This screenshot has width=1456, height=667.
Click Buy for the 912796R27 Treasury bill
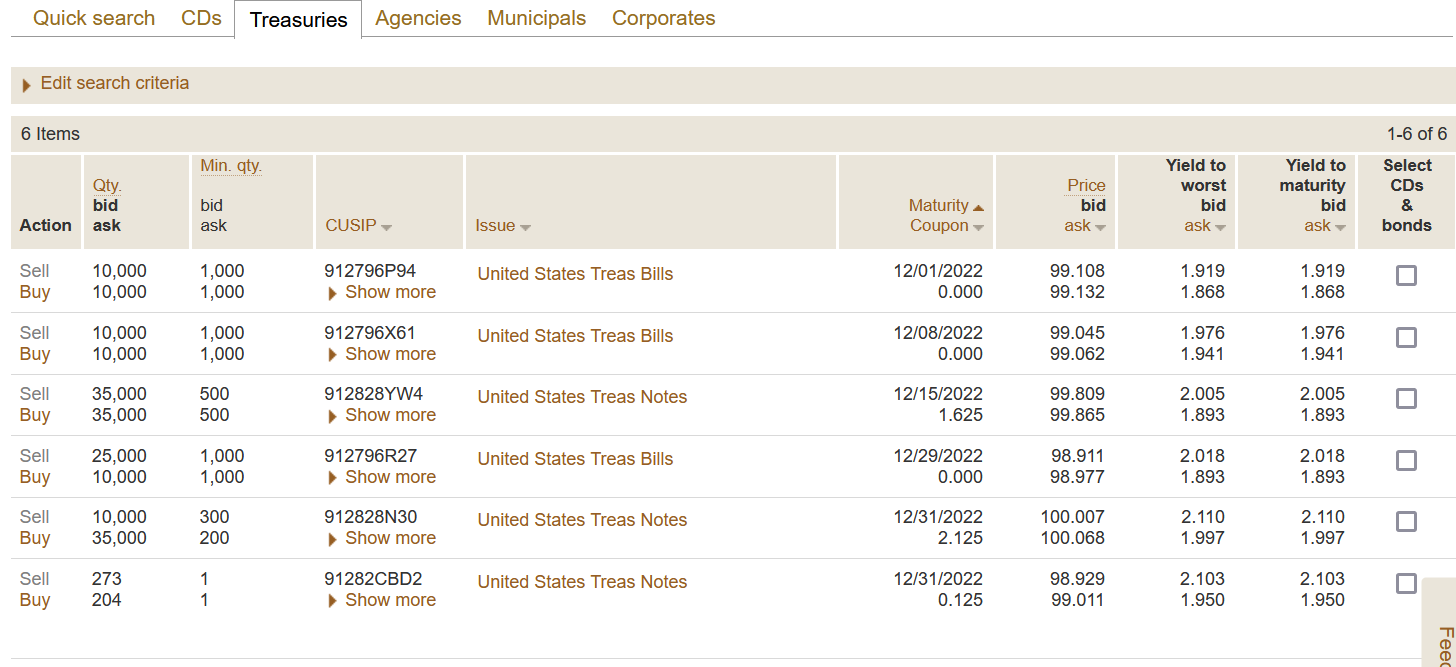tap(35, 477)
